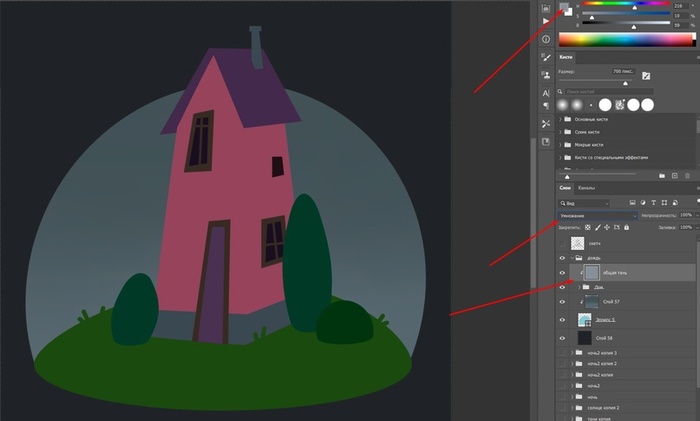Filter layers by pixel layers icon

632,203
